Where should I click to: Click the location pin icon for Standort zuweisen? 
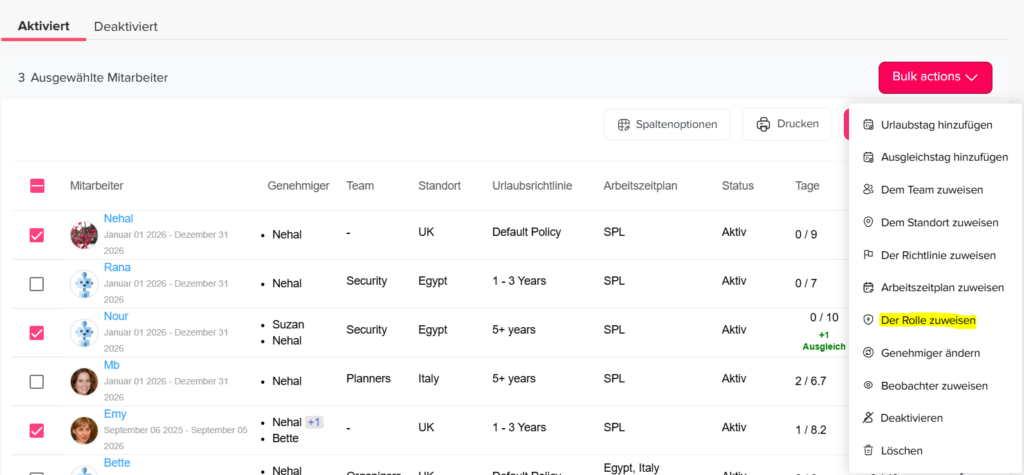click(x=868, y=222)
